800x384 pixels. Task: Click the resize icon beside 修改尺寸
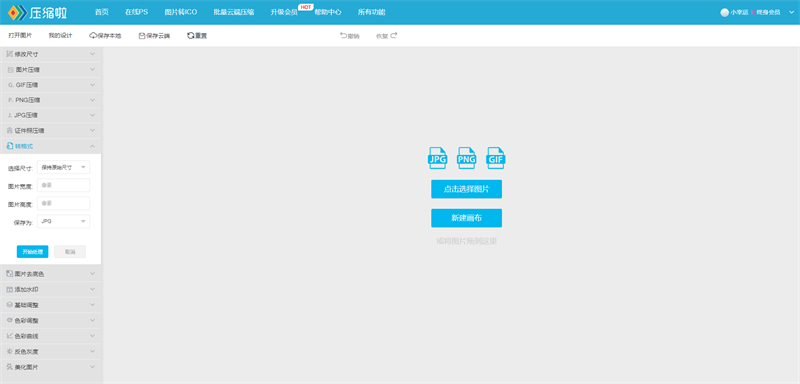coord(10,54)
